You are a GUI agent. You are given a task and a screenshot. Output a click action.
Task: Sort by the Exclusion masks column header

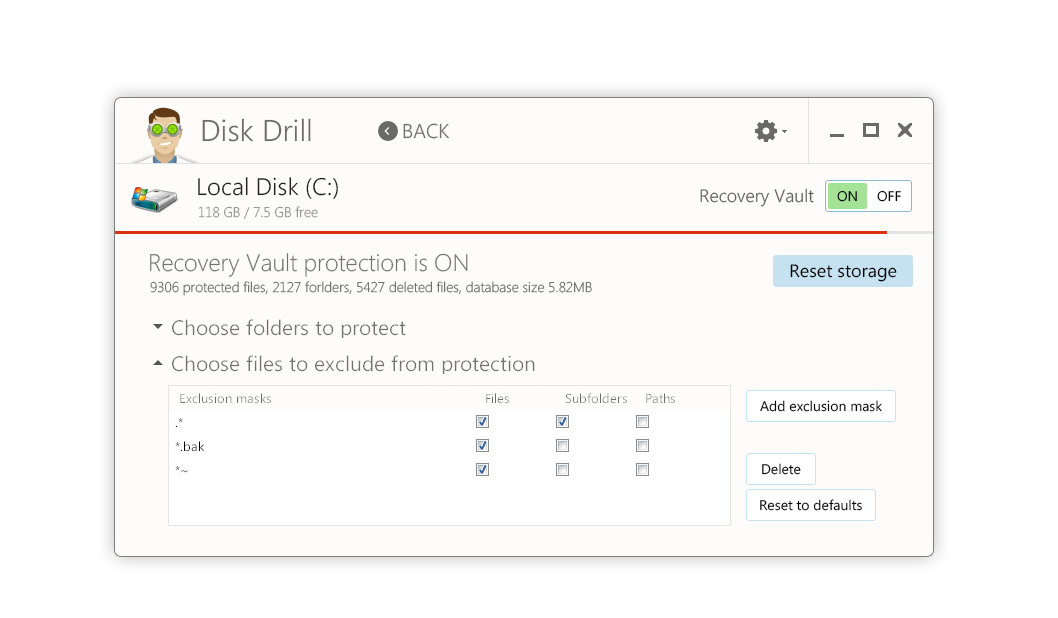tap(226, 399)
